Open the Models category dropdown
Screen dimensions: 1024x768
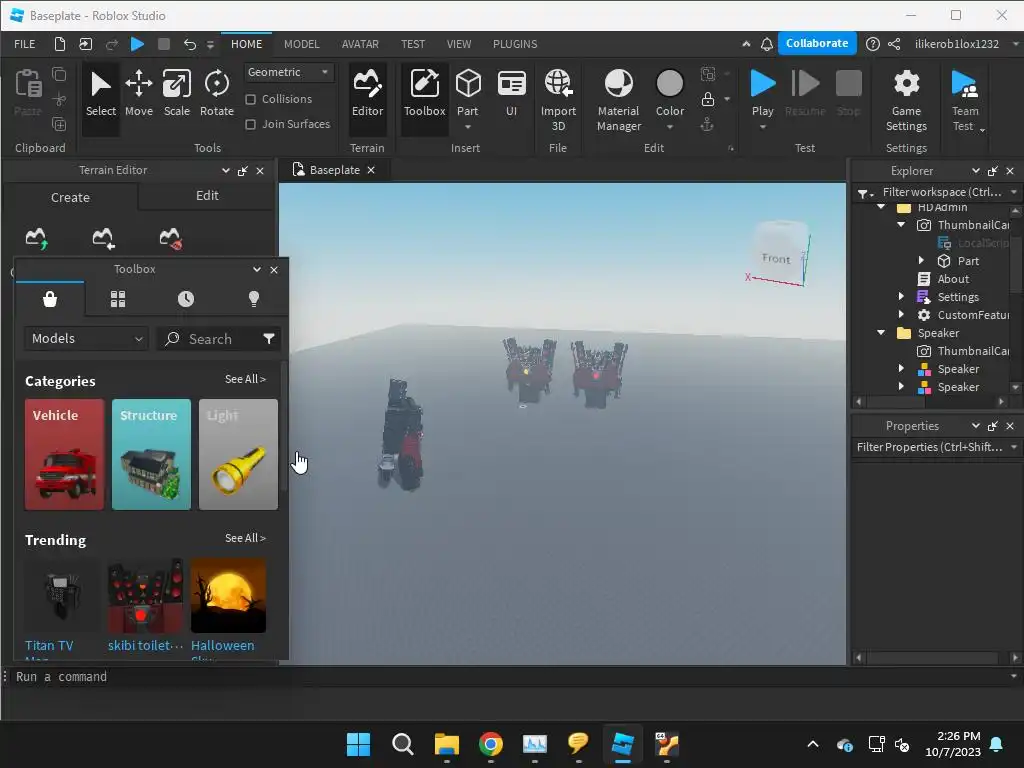coord(86,338)
